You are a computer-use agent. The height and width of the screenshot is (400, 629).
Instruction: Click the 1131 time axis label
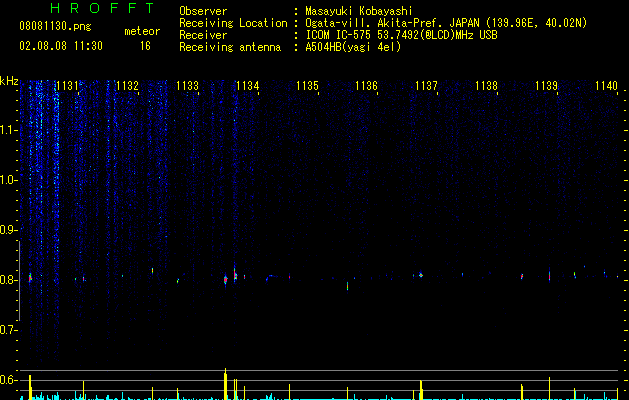(x=67, y=86)
